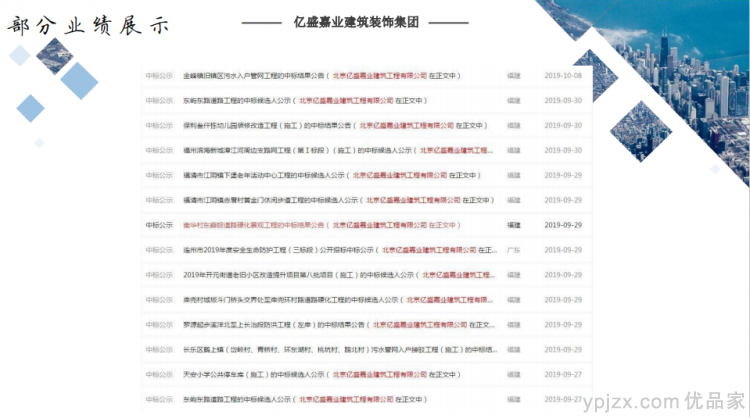Open the 防洪工程（左岸）result announcement
The height and width of the screenshot is (418, 750).
tap(339, 324)
